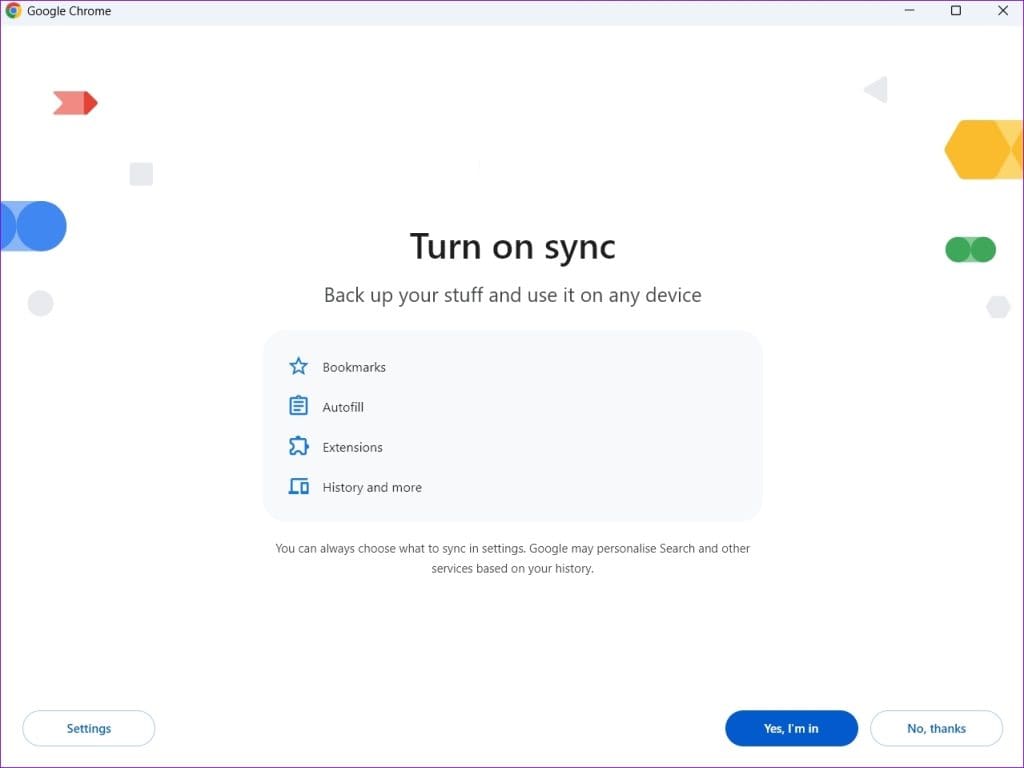Viewport: 1024px width, 768px height.
Task: Click the History and more devices icon
Action: pyautogui.click(x=298, y=486)
